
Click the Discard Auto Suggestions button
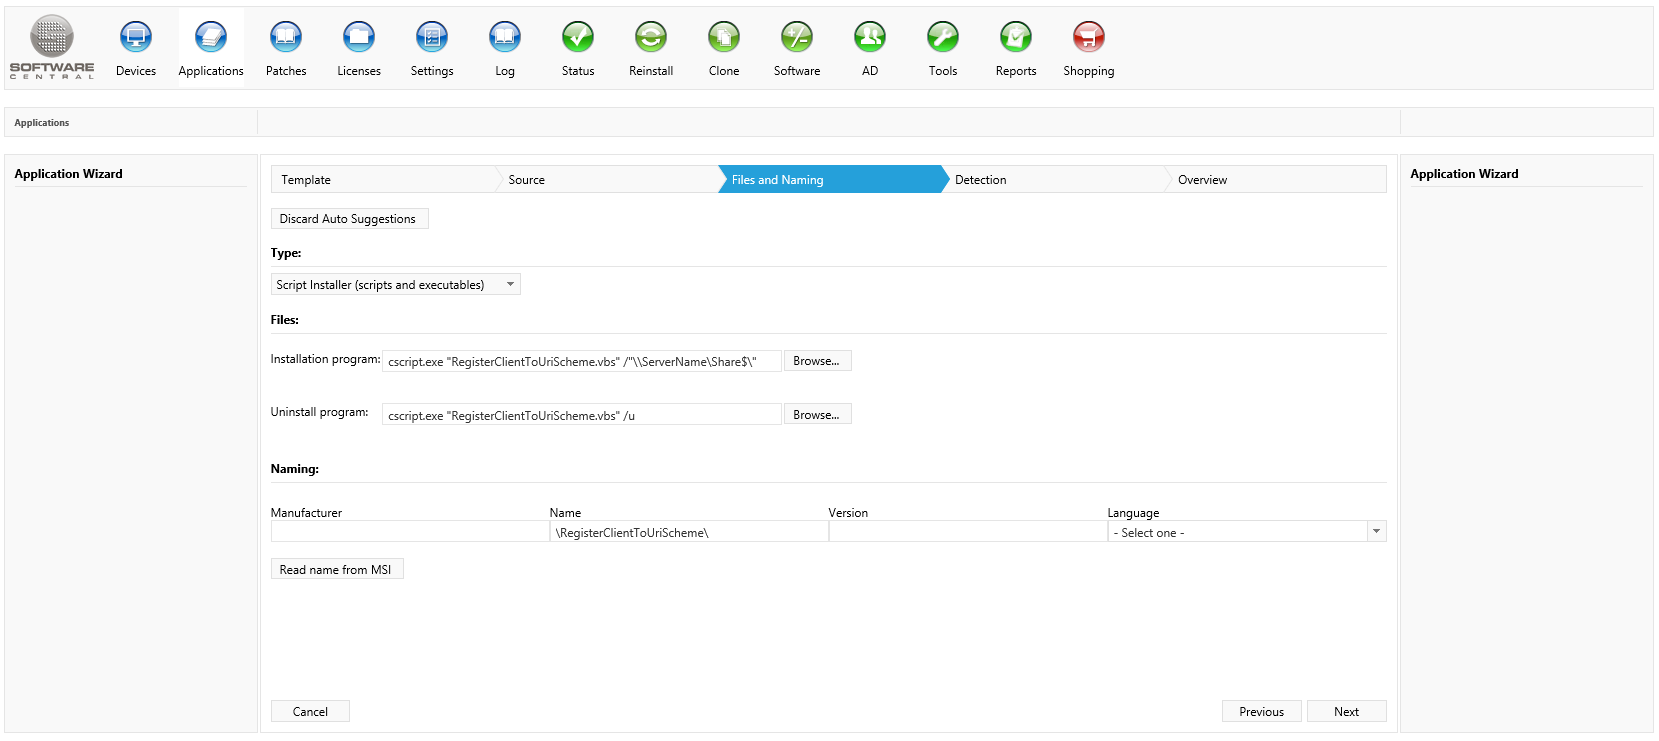click(x=349, y=219)
